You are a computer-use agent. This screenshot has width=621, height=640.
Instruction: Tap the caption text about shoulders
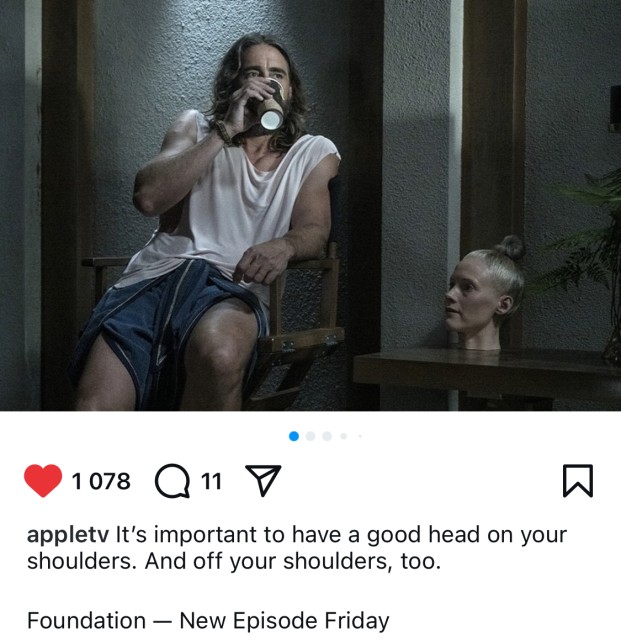tap(297, 548)
